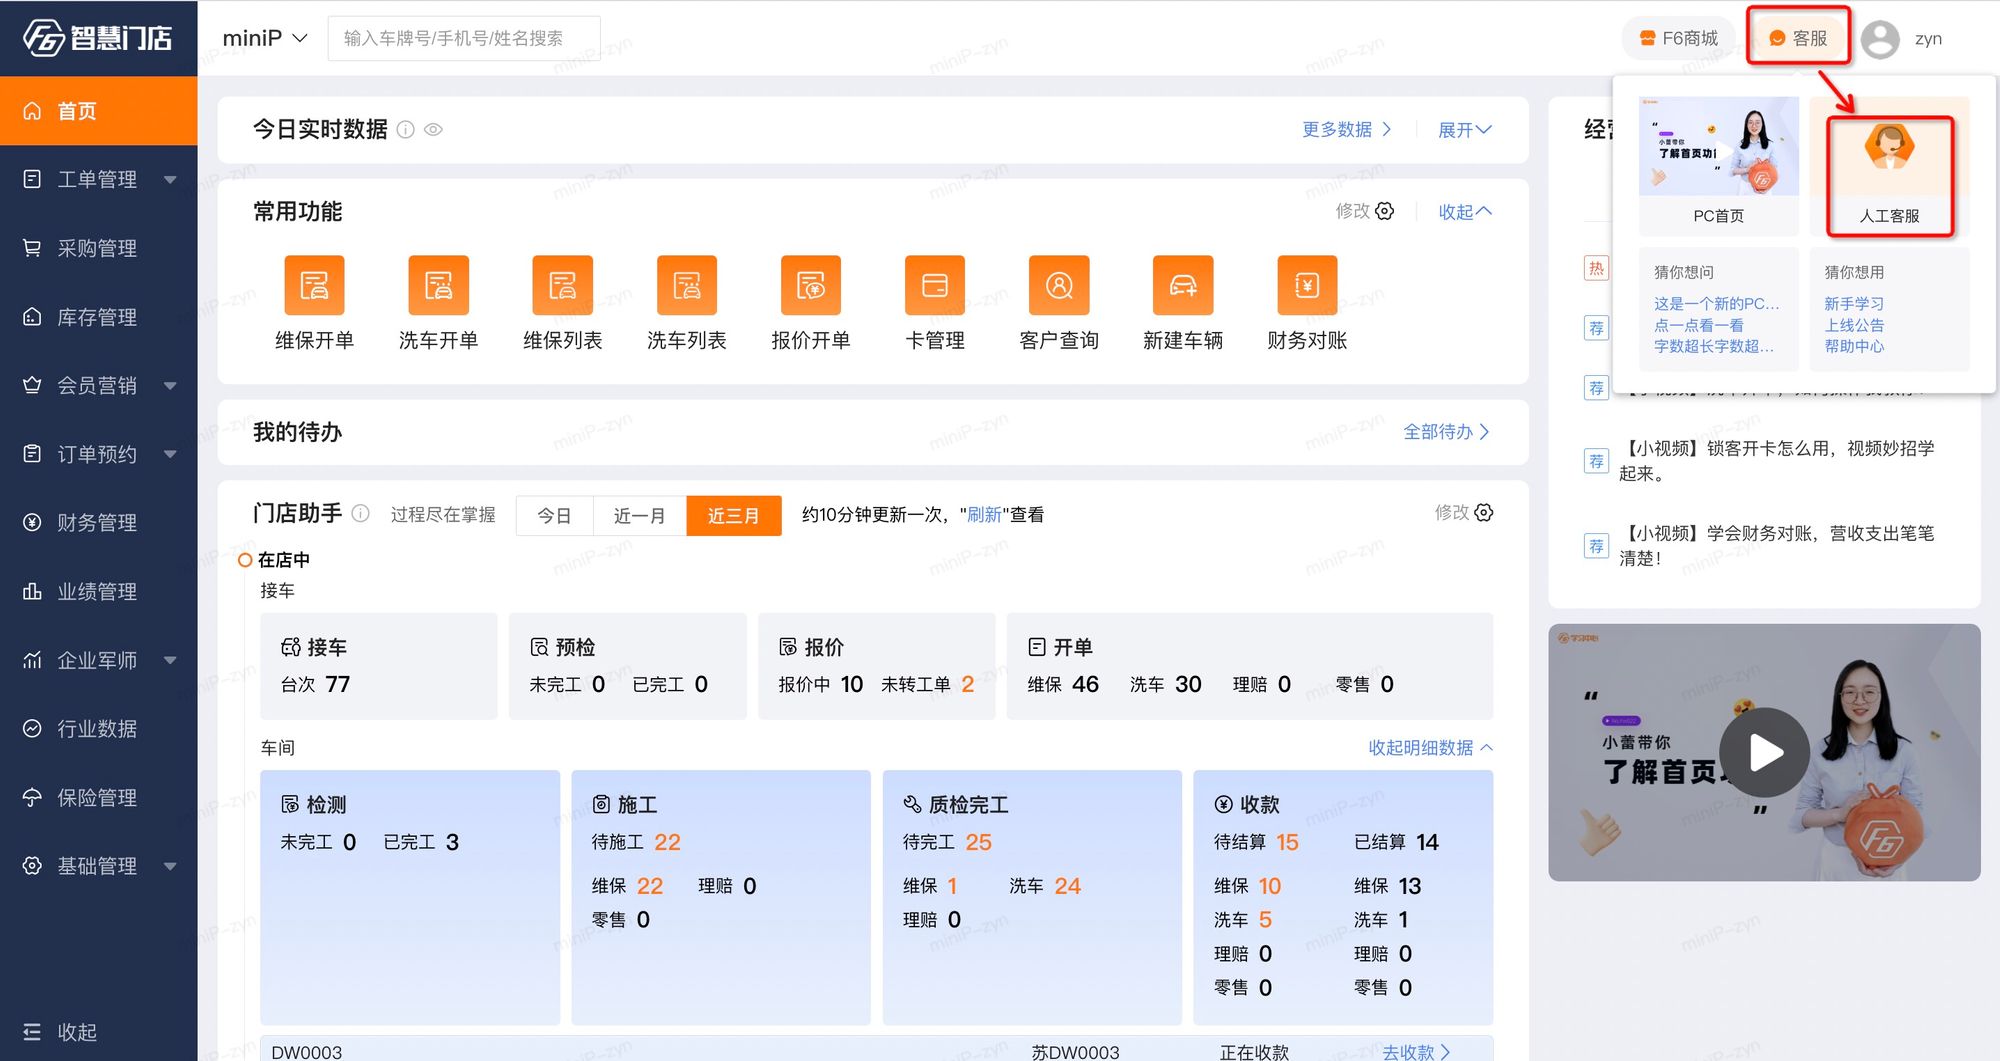Expand today's data with 展开

[x=1465, y=129]
